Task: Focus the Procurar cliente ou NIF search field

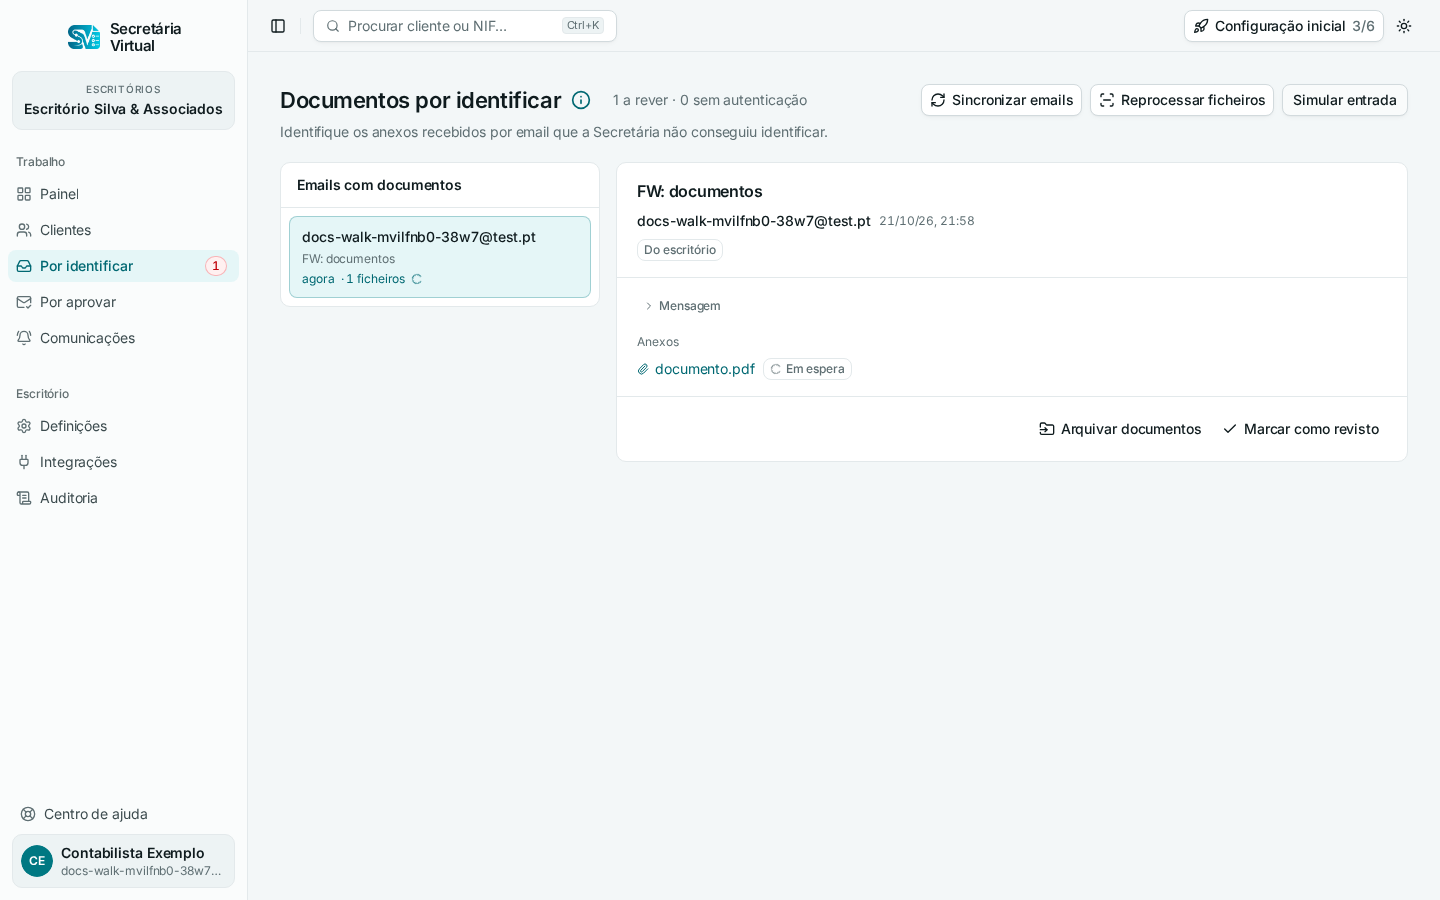Action: click(465, 26)
